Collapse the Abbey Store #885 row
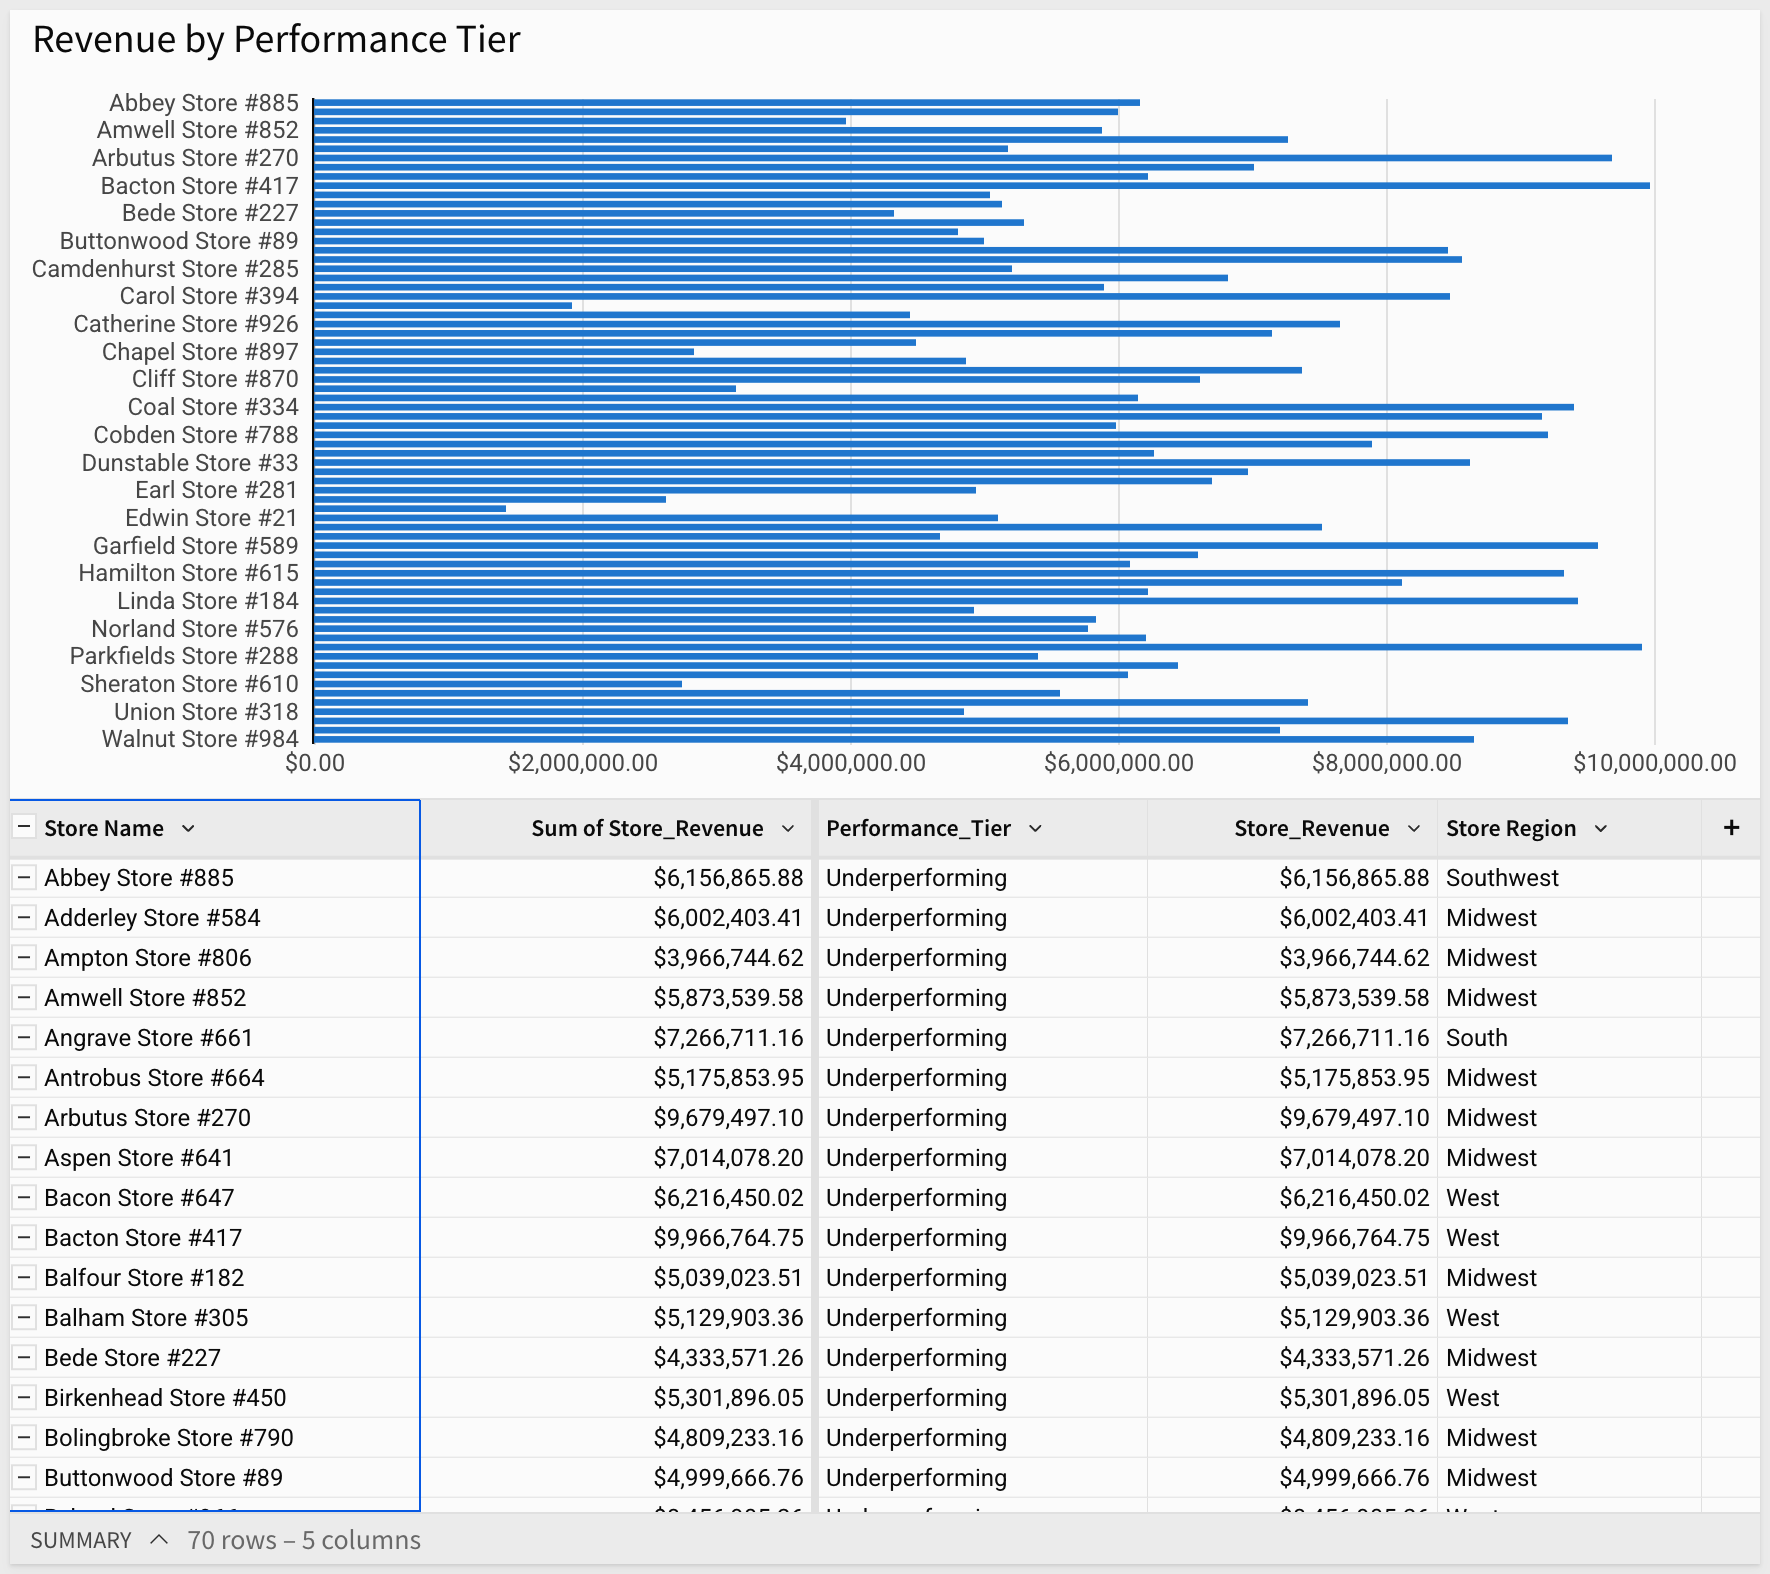Screen dimensions: 1770x1574 click(x=24, y=878)
